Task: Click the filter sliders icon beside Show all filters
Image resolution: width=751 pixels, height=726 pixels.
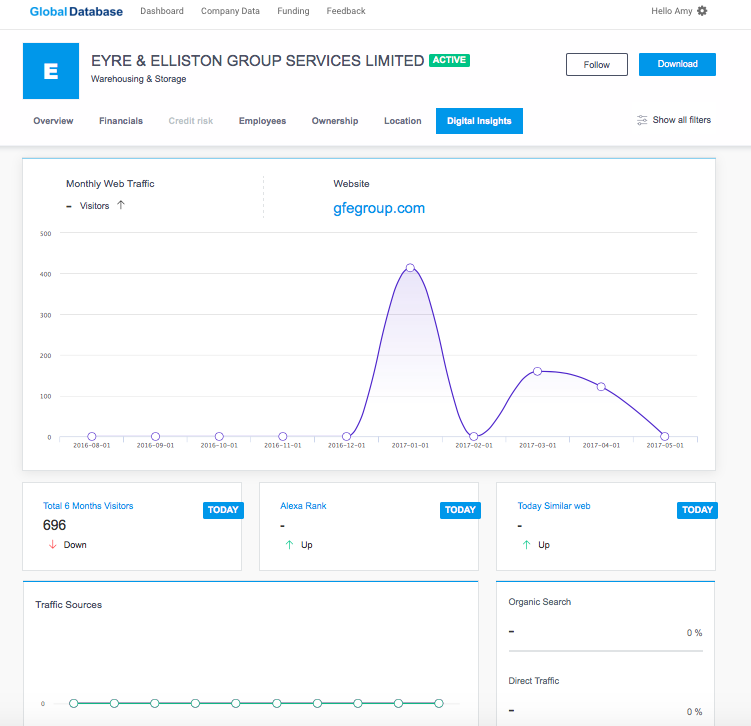Action: tap(642, 120)
